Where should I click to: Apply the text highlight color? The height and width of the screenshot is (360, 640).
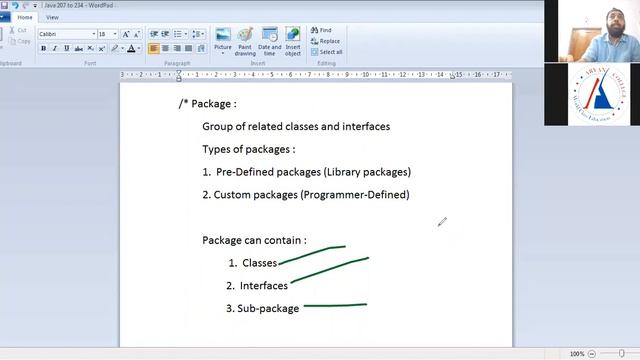115,48
